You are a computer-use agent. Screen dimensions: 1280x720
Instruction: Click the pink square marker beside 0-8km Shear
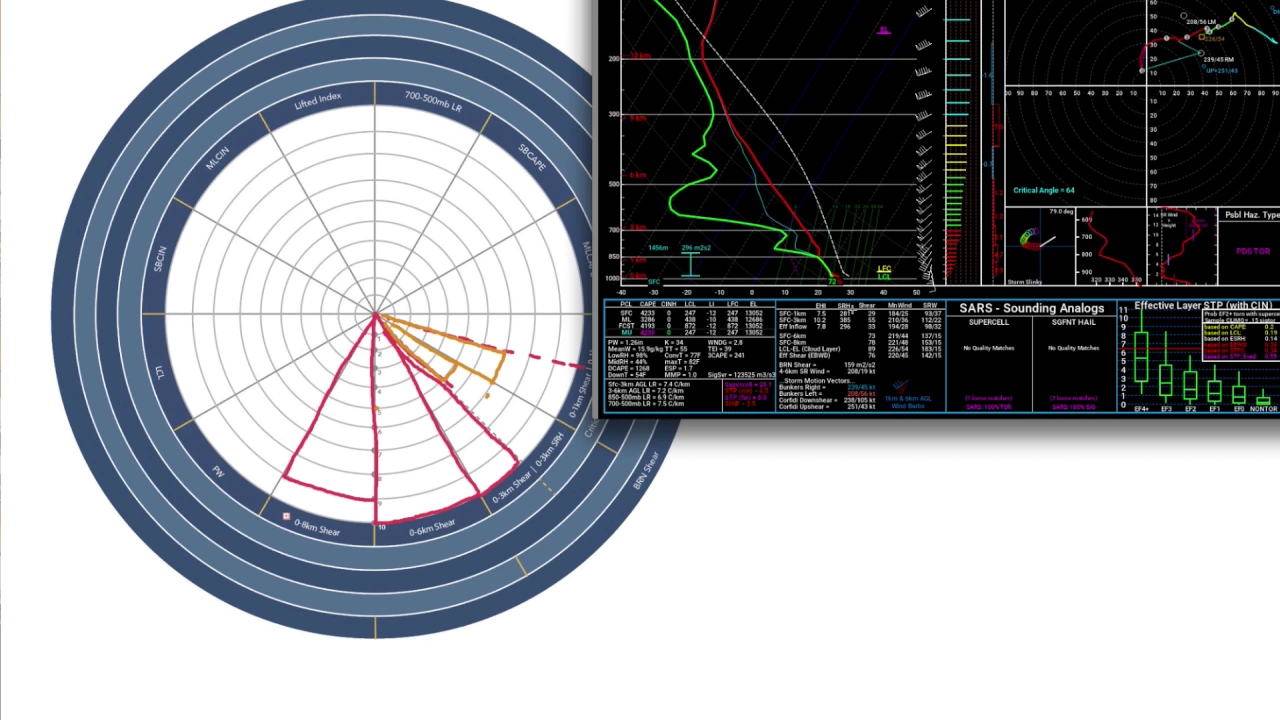point(286,517)
